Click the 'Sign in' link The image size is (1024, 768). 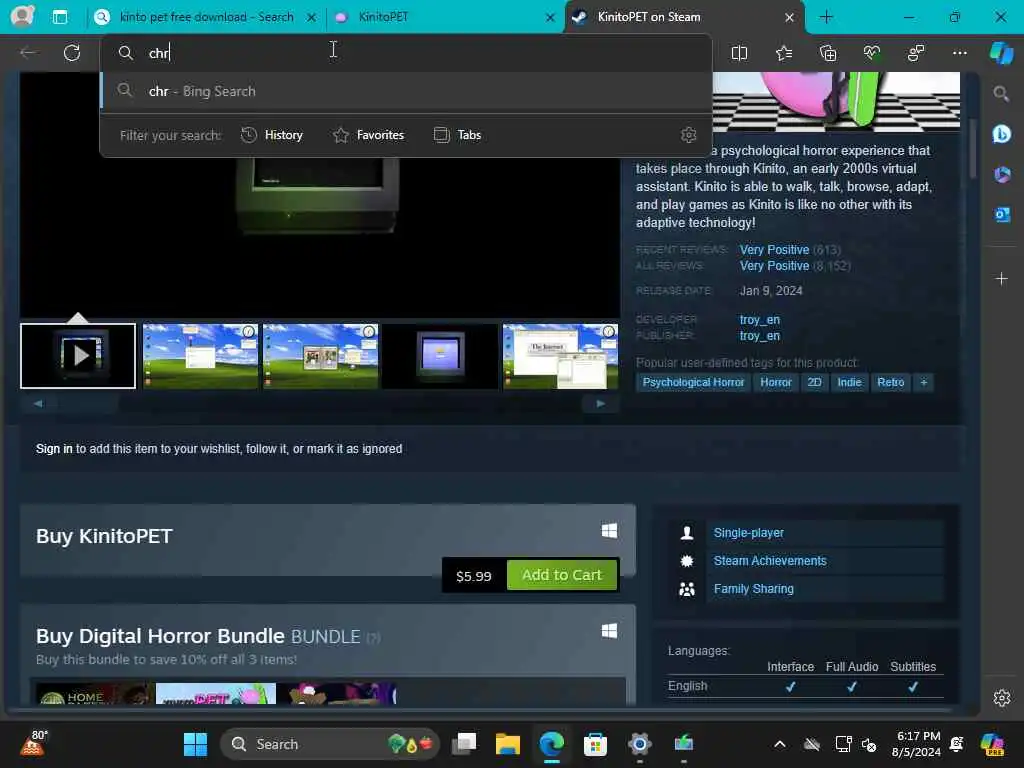click(54, 449)
